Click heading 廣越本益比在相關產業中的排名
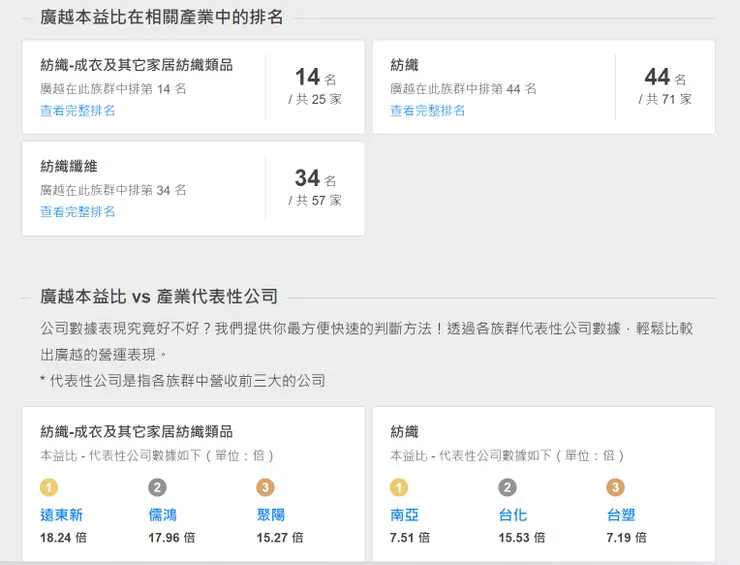This screenshot has width=740, height=565. click(161, 17)
